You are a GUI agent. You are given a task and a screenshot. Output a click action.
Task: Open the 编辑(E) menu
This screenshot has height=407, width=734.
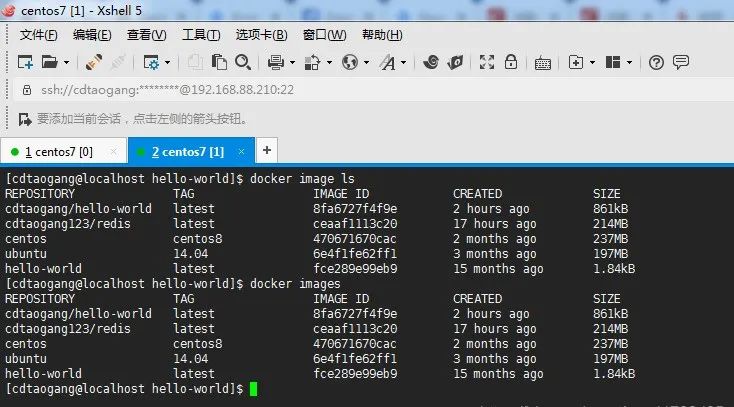click(92, 35)
